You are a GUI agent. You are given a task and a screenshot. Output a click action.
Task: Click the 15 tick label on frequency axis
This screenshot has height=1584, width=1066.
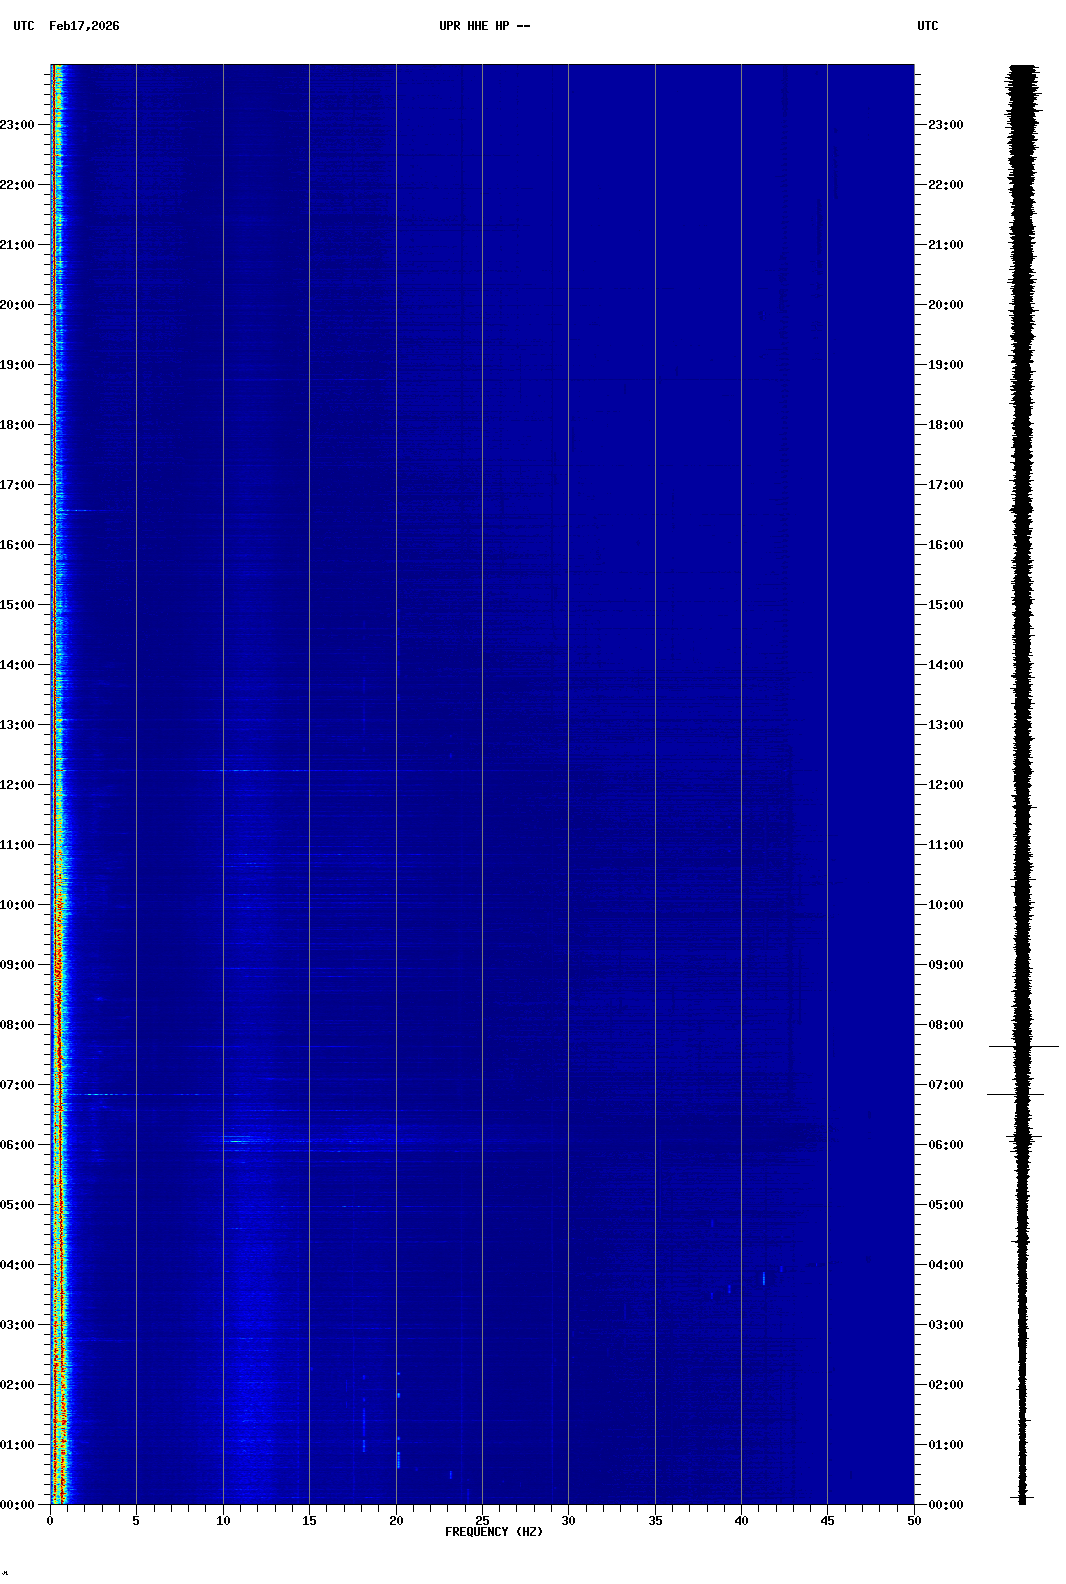tap(309, 1521)
